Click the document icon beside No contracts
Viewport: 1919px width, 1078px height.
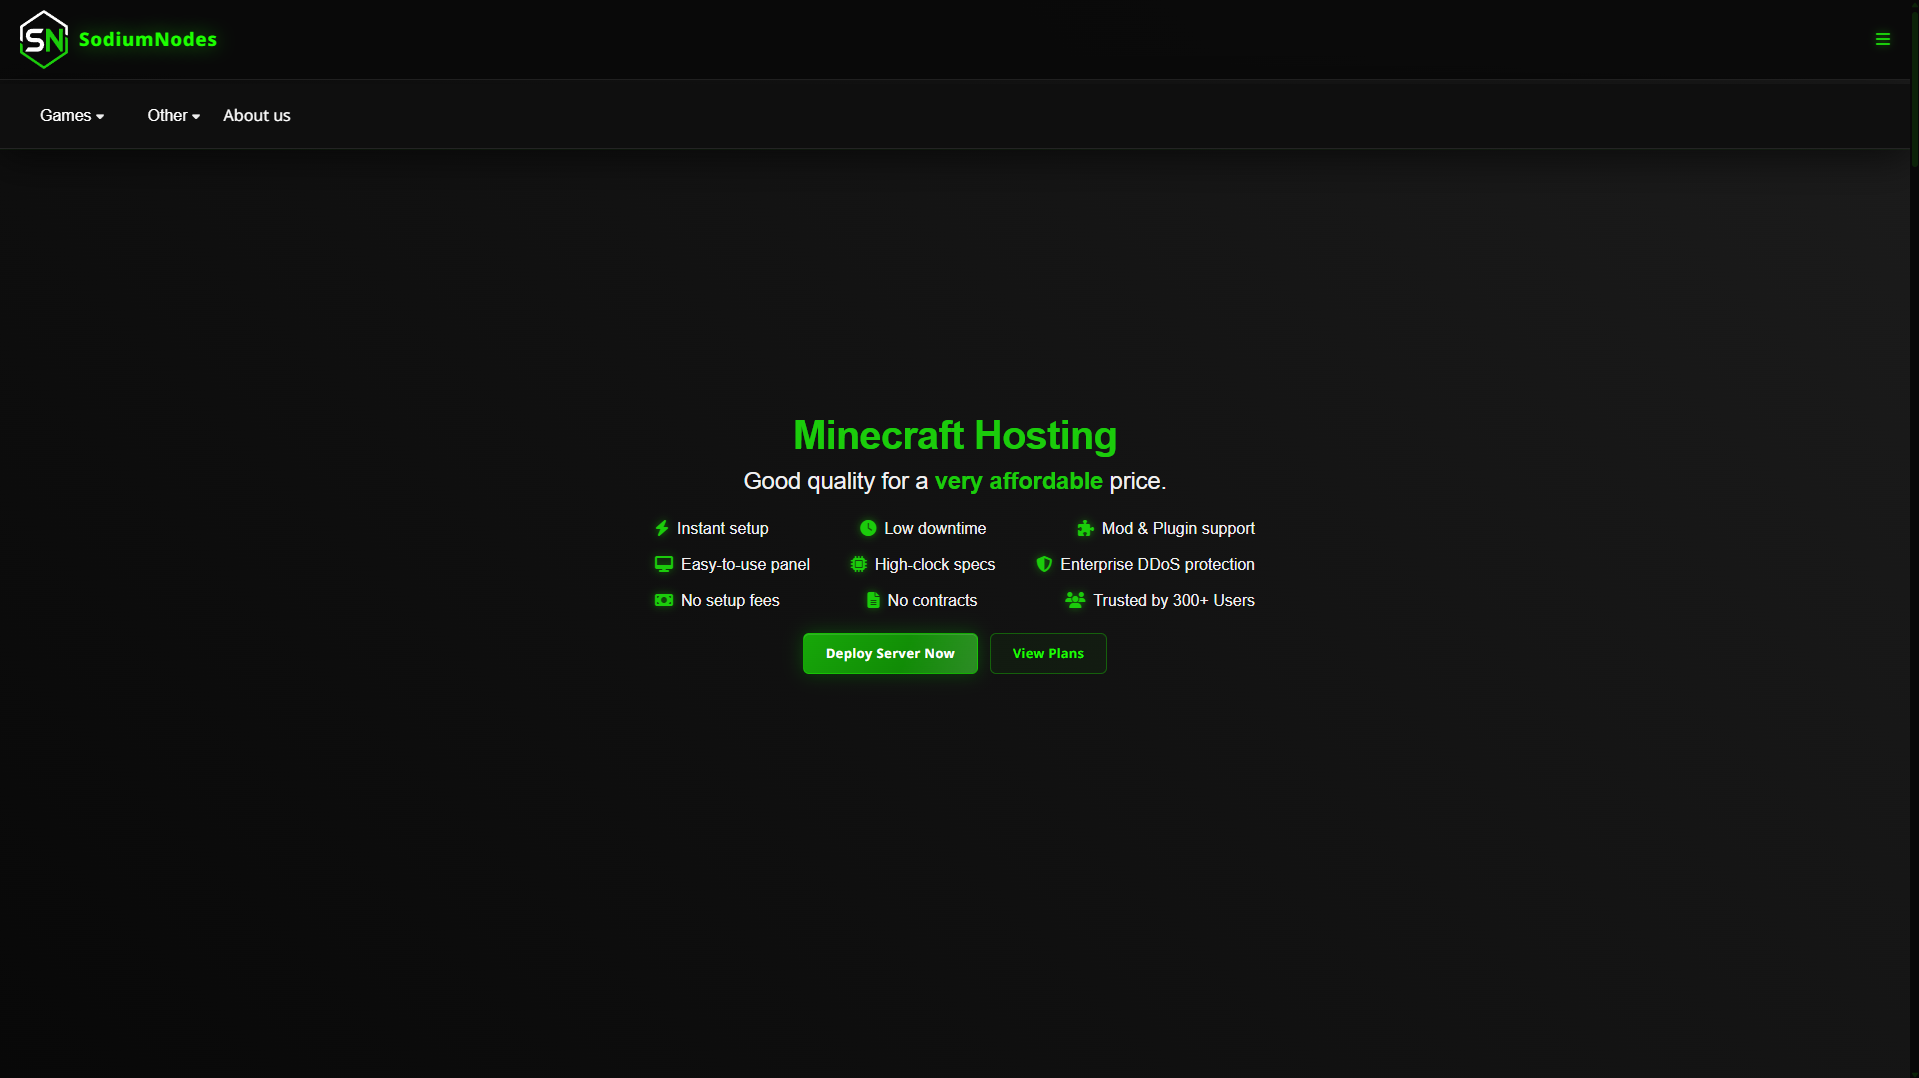873,600
